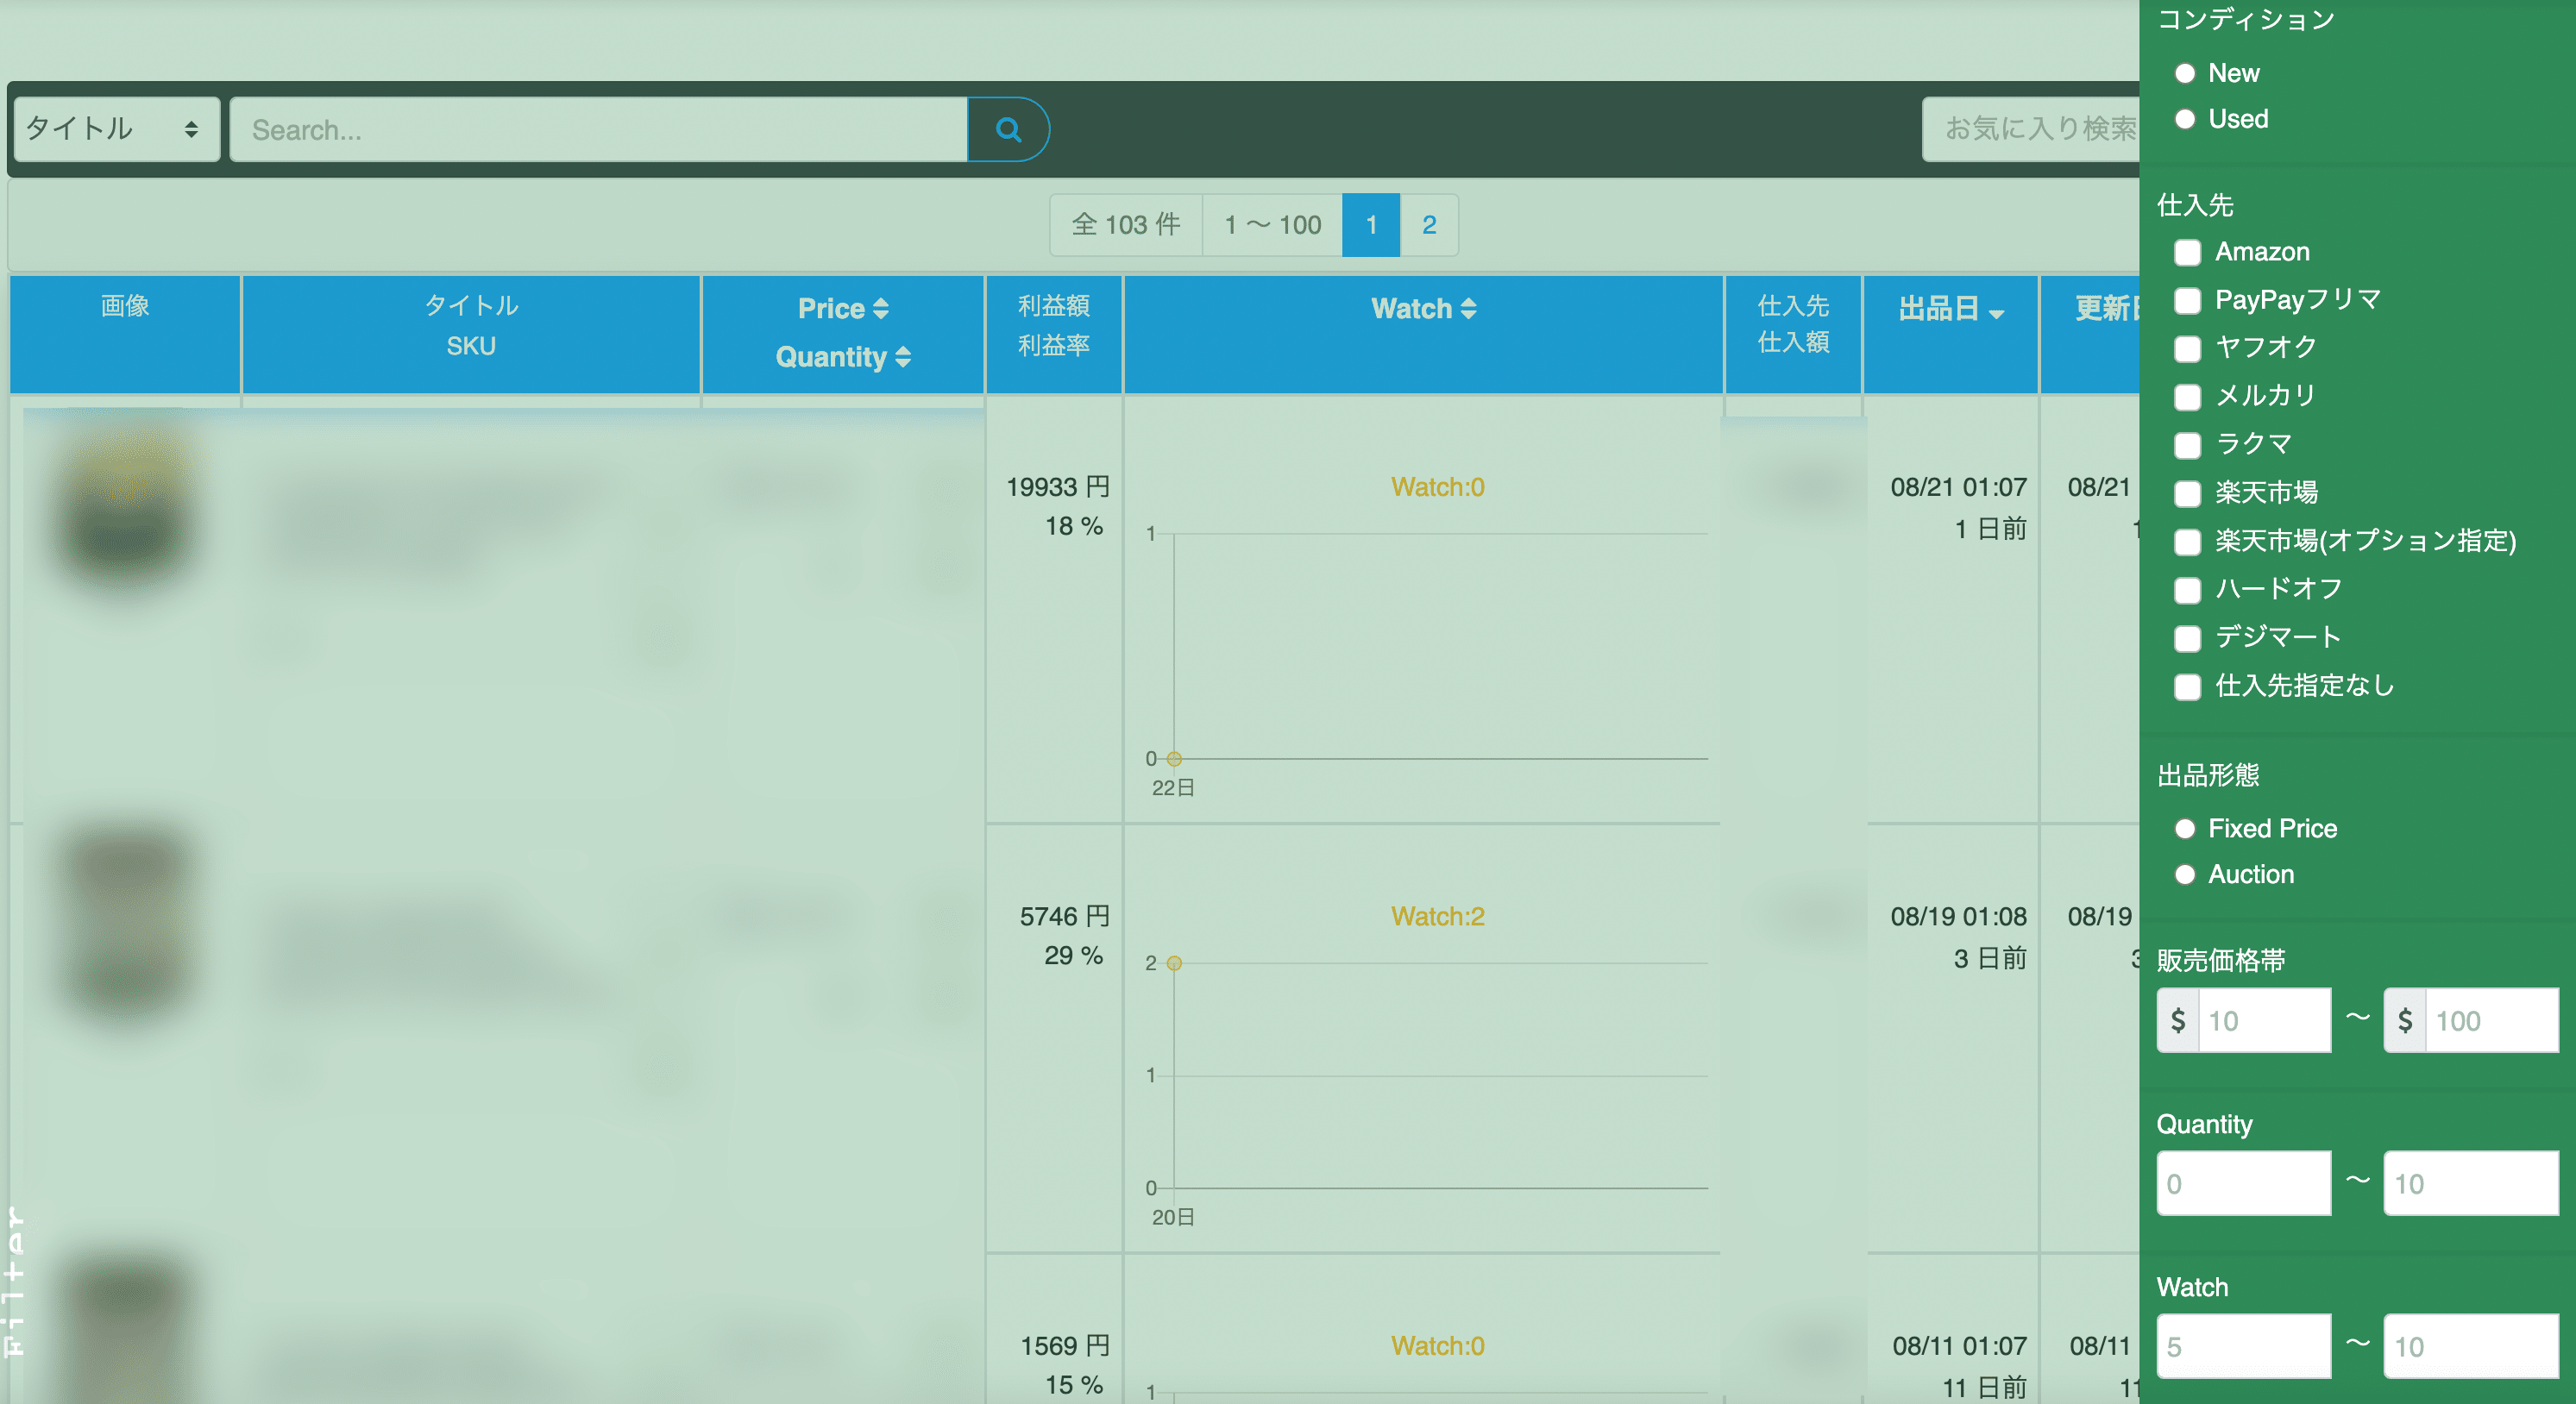Sort by Quantity arrows icon

pos(903,357)
